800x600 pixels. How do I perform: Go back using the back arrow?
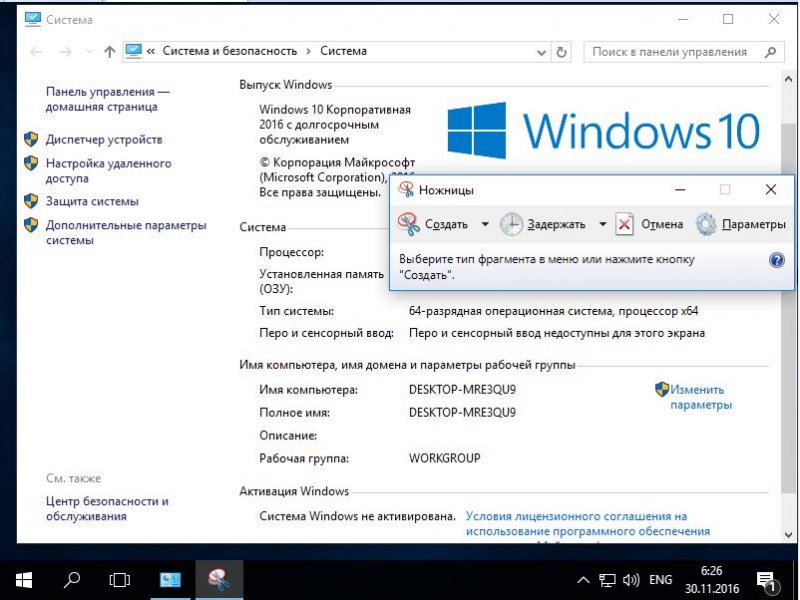click(x=36, y=52)
